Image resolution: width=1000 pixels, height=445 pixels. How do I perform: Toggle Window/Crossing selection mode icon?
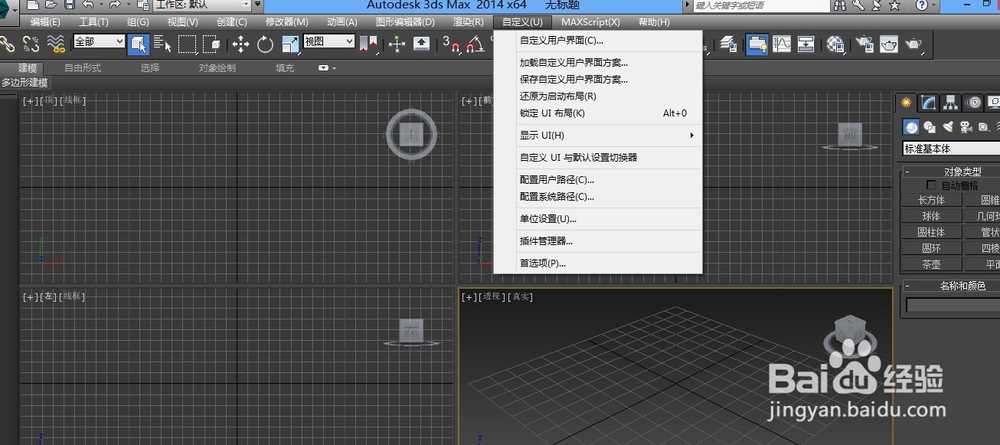click(x=211, y=44)
